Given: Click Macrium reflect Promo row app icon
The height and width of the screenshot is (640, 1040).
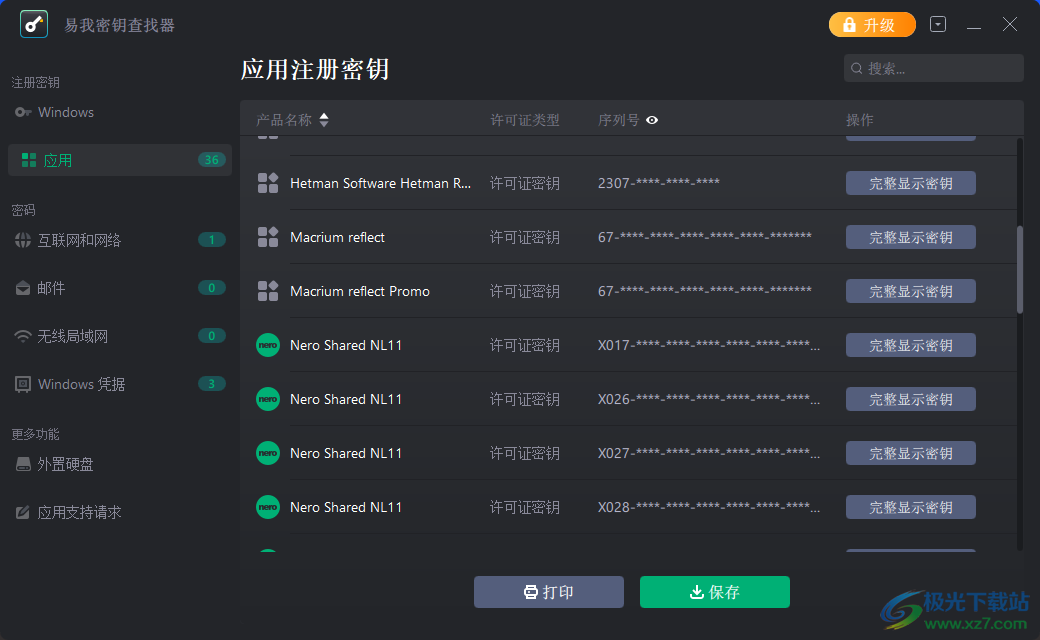Looking at the screenshot, I should click(268, 291).
